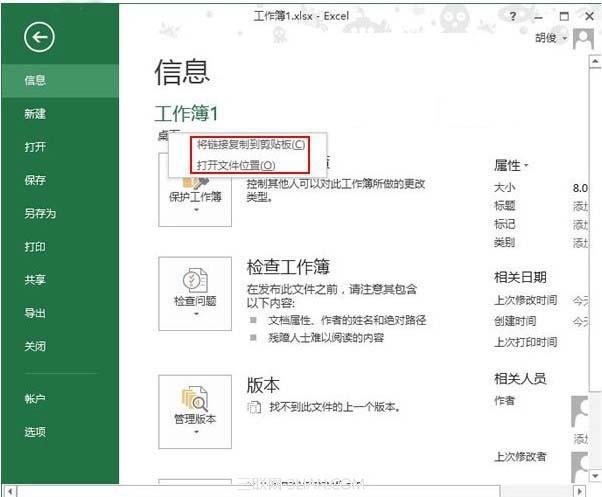602x497 pixels.
Task: Open the Manage Versions (管理版本) button
Action: pyautogui.click(x=195, y=412)
